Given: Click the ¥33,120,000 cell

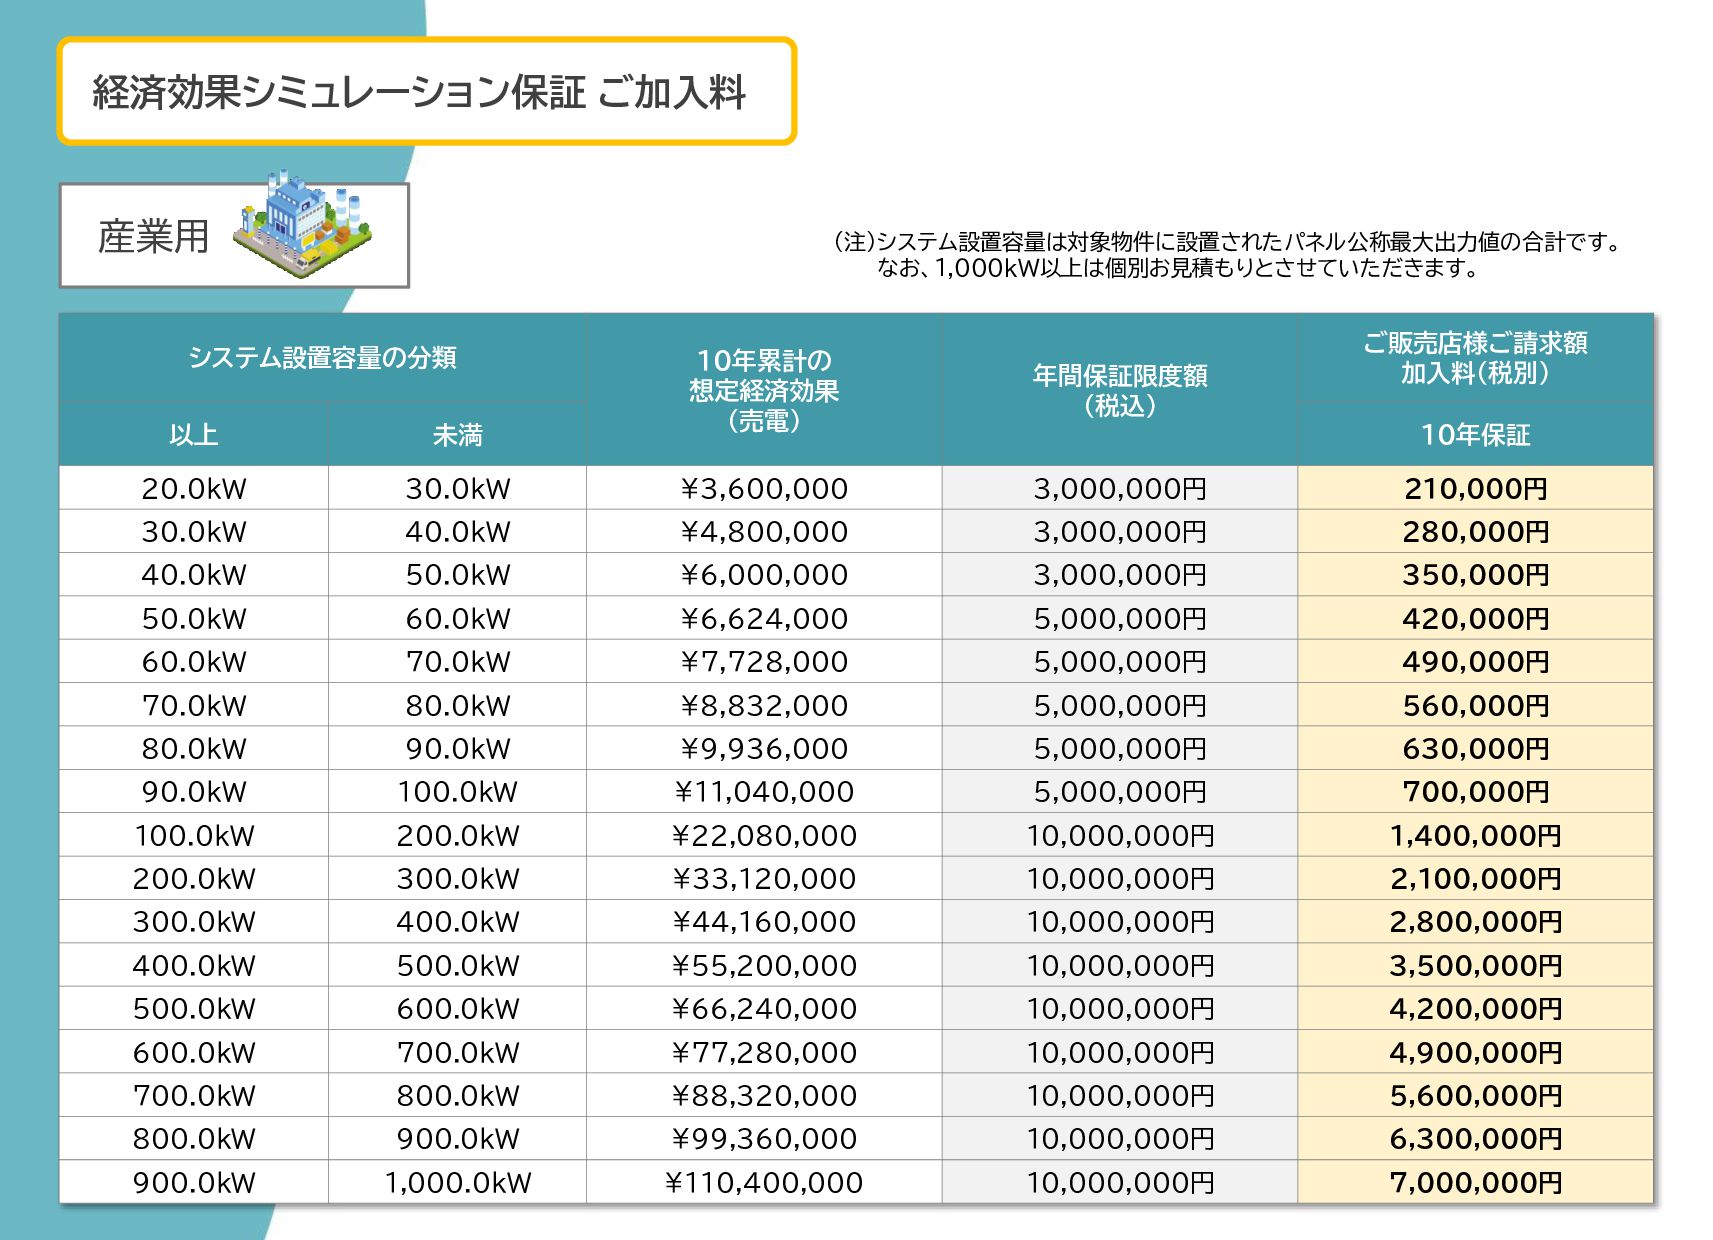Looking at the screenshot, I should (764, 878).
